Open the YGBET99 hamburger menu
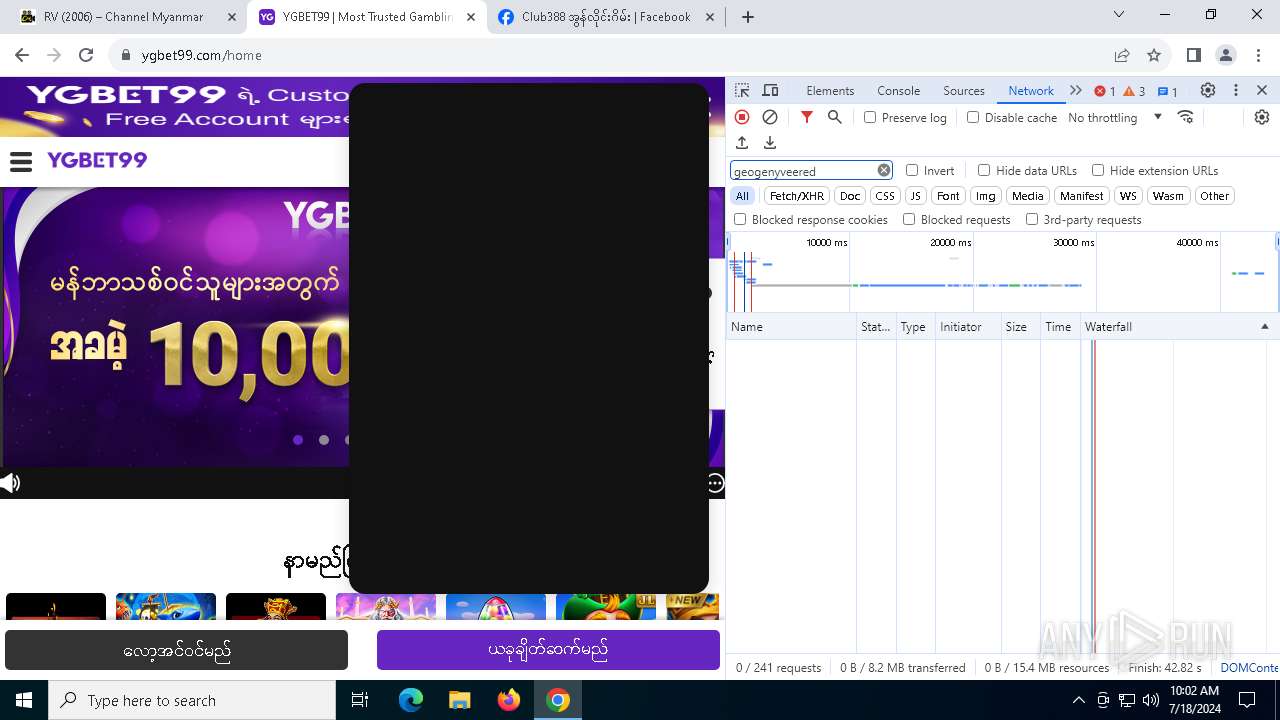1280x720 pixels. (21, 161)
